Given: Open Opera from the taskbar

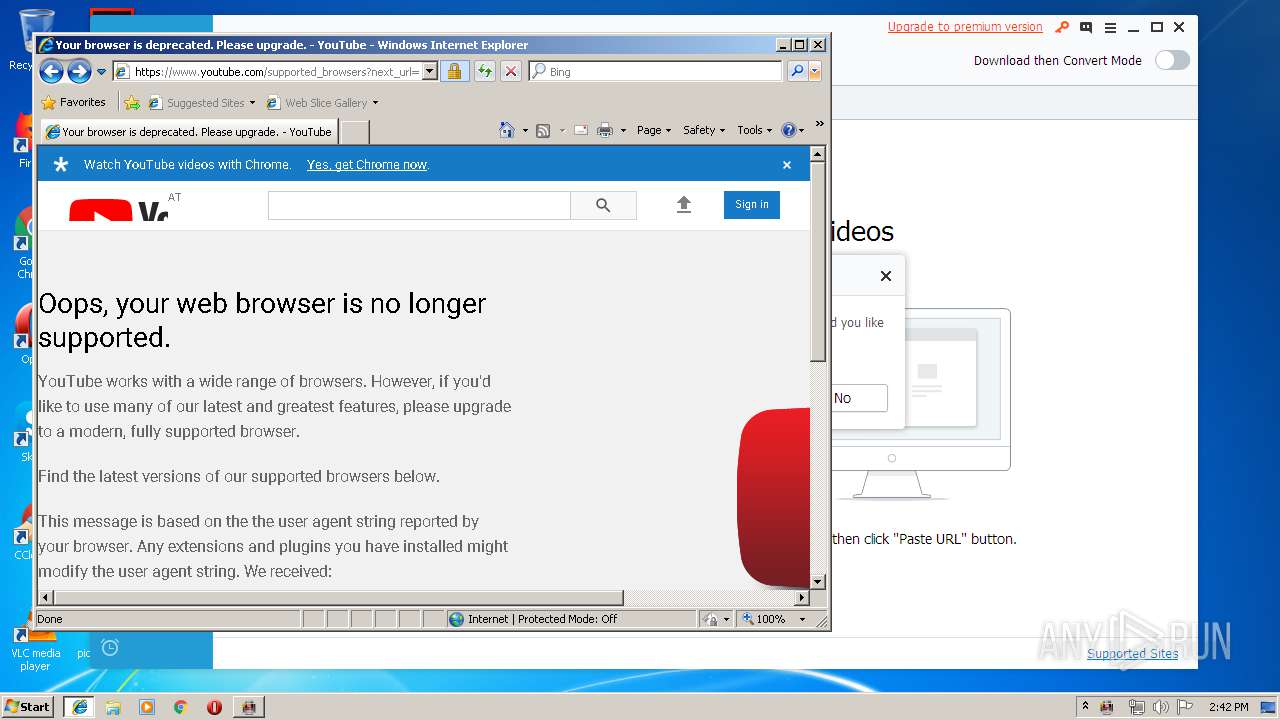Looking at the screenshot, I should point(214,707).
